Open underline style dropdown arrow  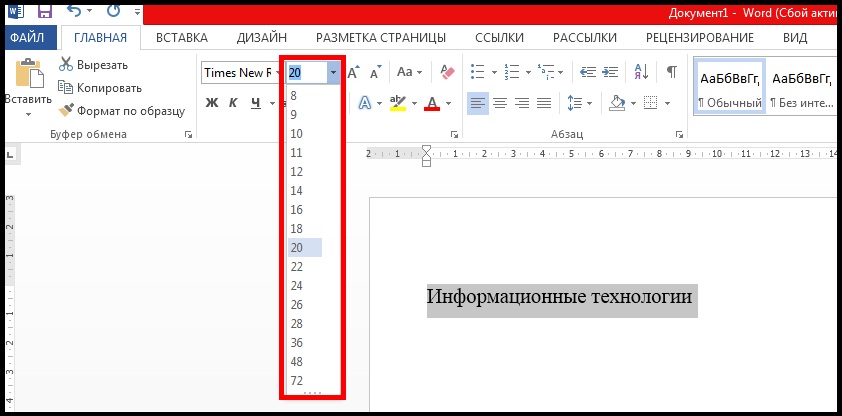coord(272,104)
